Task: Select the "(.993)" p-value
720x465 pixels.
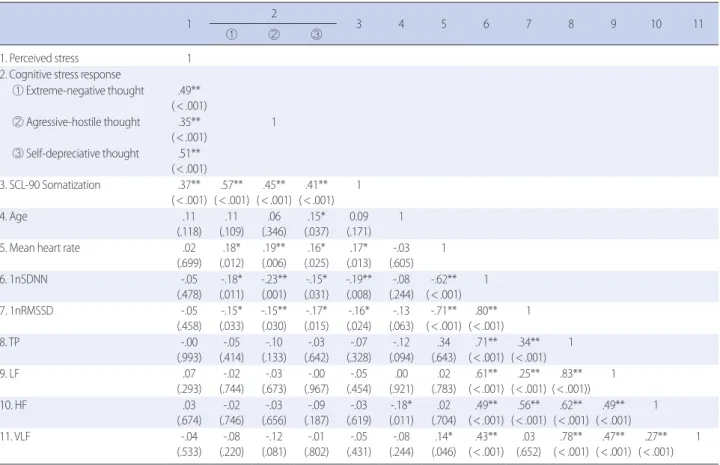Action: [x=189, y=358]
